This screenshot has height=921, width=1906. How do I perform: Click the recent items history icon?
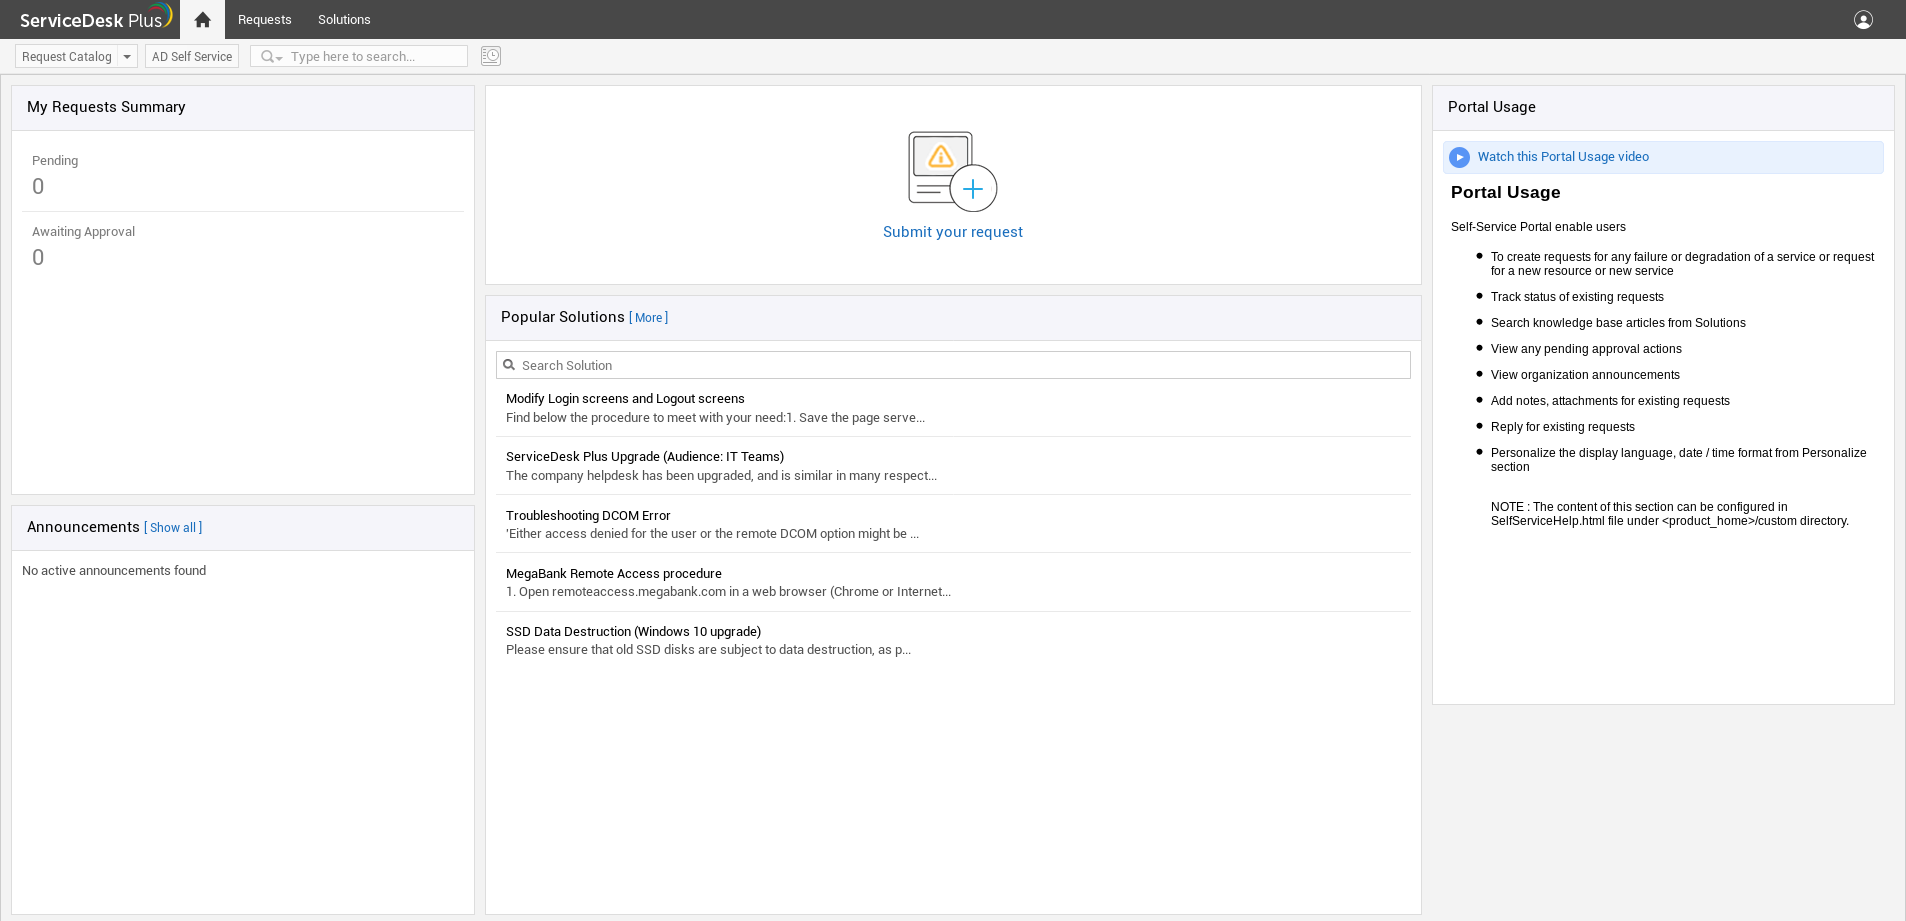490,56
